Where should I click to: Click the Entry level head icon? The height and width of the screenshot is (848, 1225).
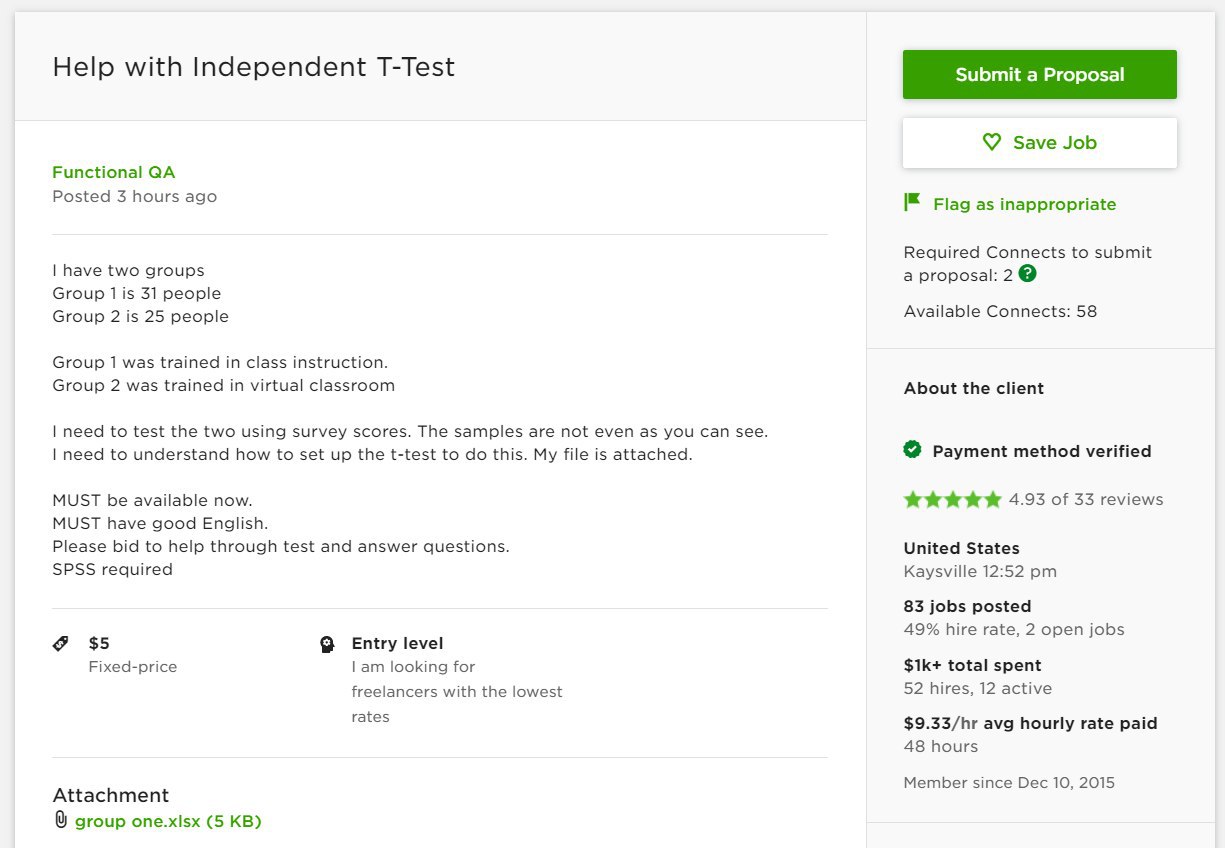[x=327, y=644]
